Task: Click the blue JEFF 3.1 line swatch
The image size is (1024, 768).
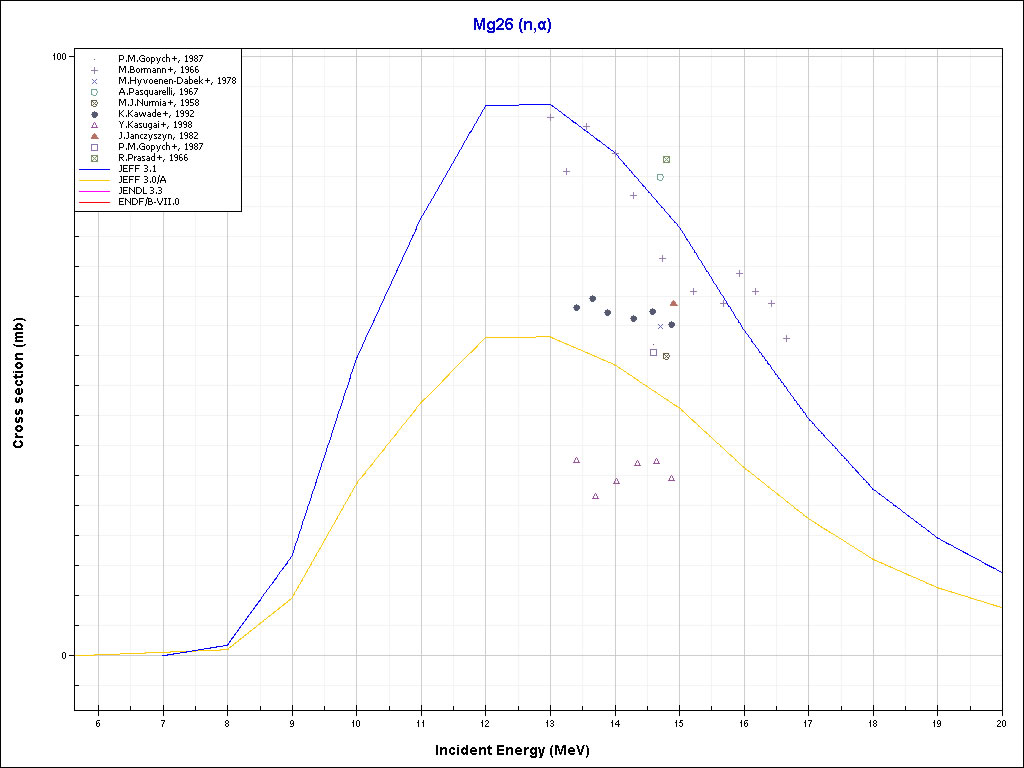Action: pyautogui.click(x=94, y=169)
